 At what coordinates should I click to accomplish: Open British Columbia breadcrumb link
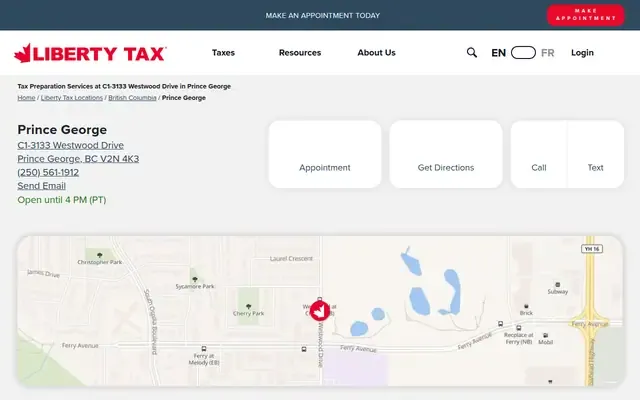(x=132, y=98)
